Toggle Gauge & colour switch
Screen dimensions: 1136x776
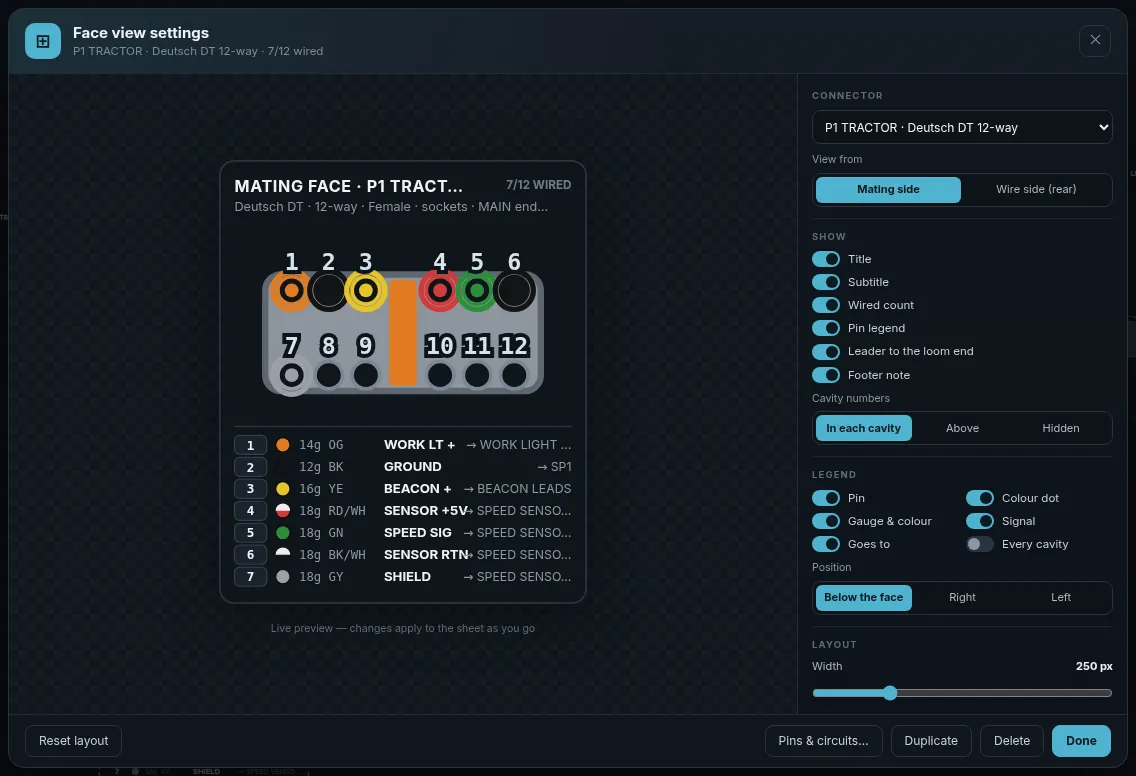pos(825,521)
